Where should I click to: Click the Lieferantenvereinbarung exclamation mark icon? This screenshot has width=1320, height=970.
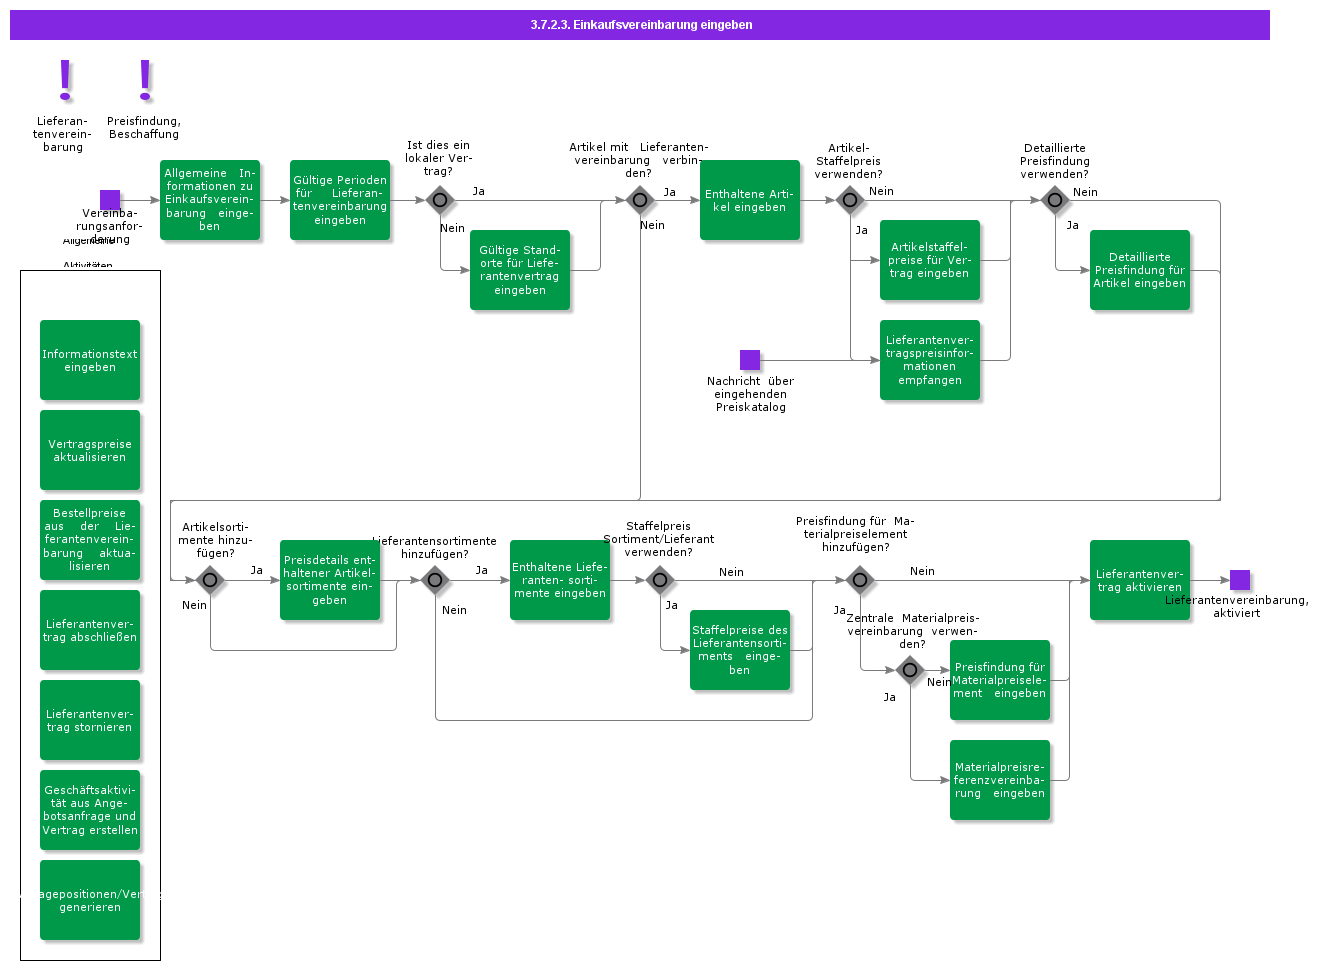pyautogui.click(x=65, y=80)
